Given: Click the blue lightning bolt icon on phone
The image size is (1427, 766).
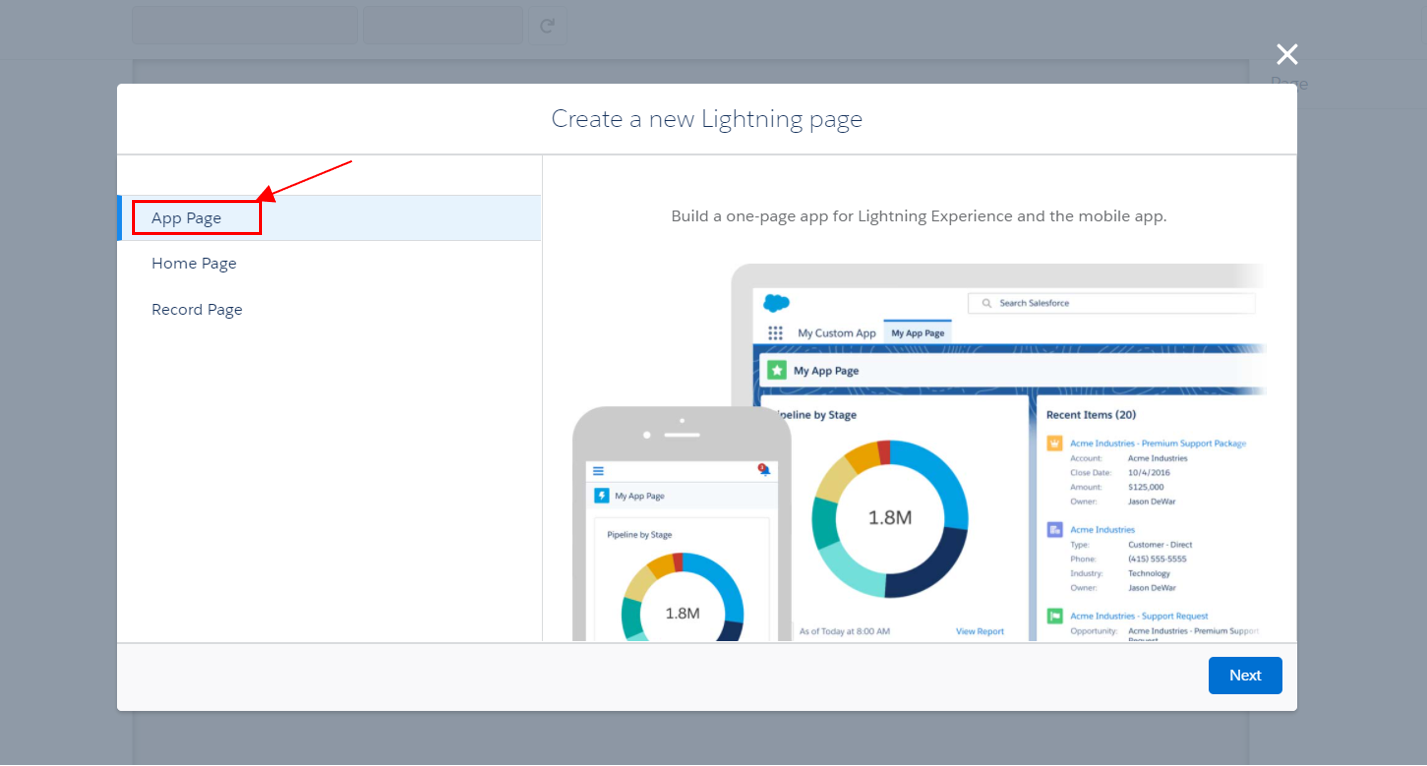Looking at the screenshot, I should tap(601, 496).
